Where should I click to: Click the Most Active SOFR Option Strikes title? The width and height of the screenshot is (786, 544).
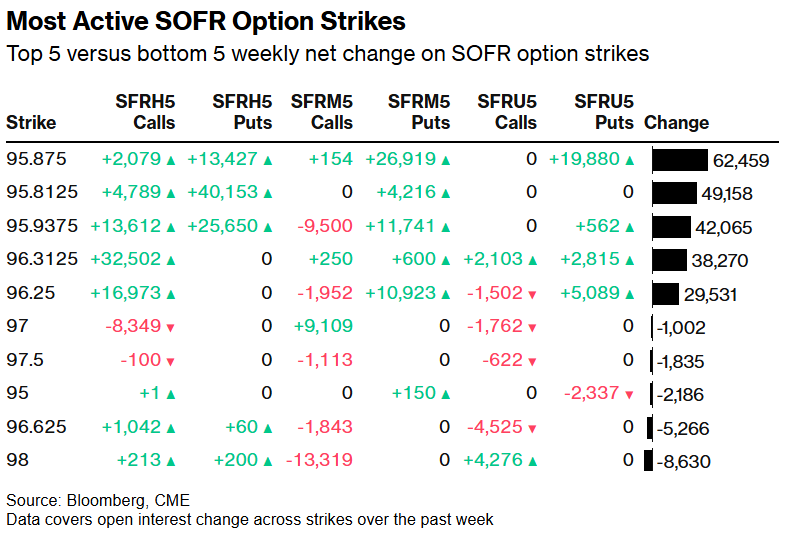pos(206,20)
